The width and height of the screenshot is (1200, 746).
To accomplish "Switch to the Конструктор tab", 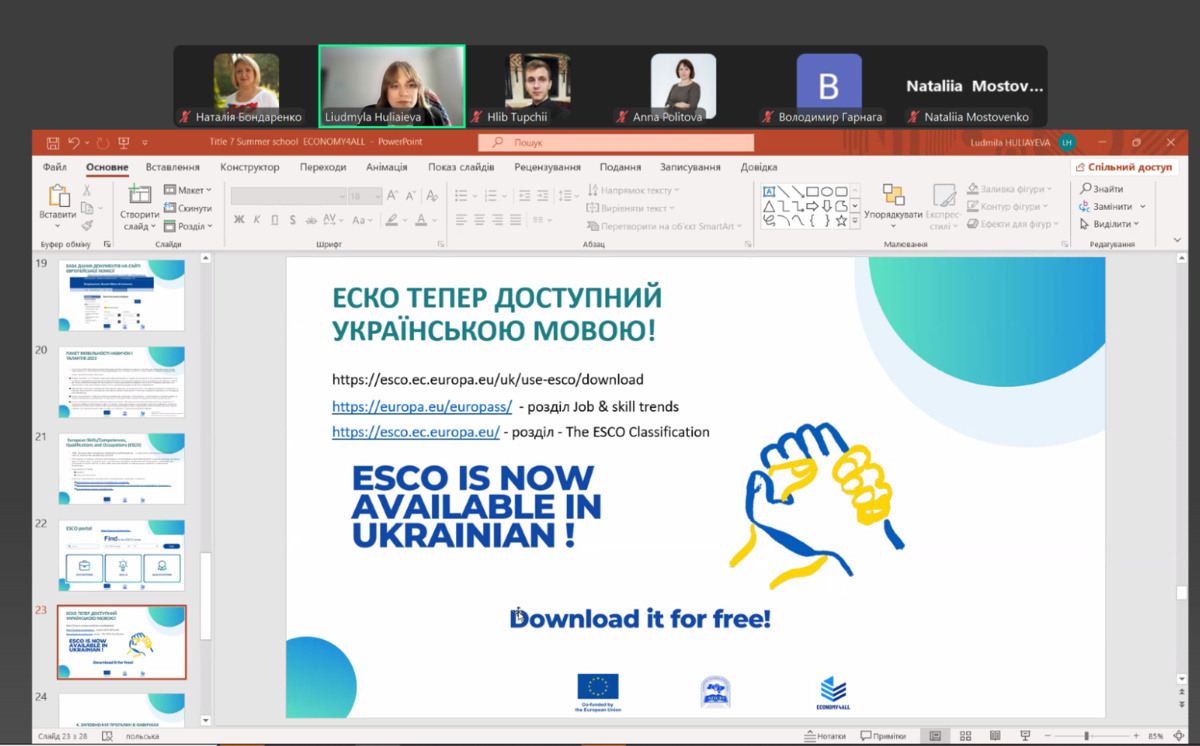I will click(x=250, y=167).
